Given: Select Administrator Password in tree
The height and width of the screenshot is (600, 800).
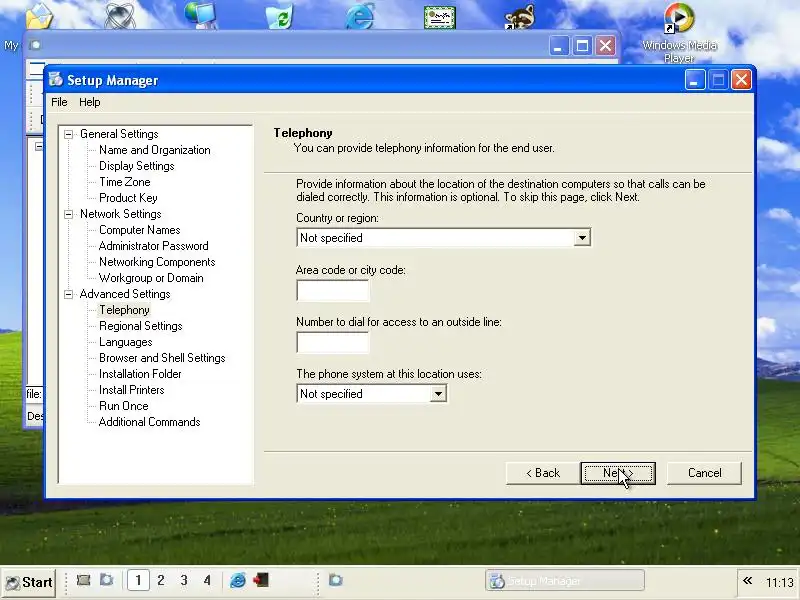Looking at the screenshot, I should pos(154,246).
